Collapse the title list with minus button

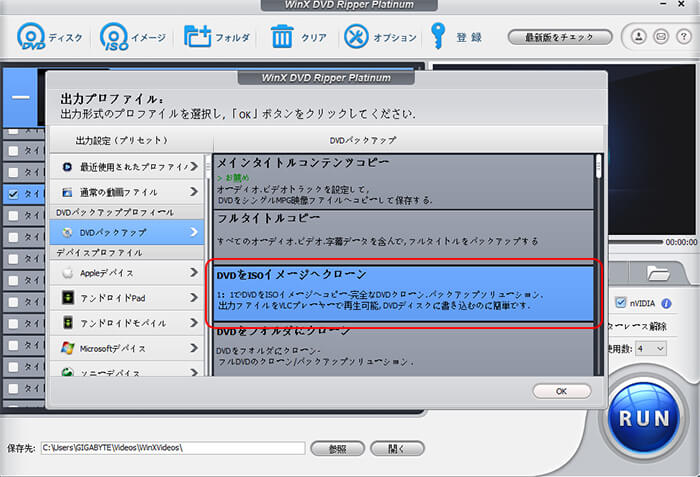click(x=21, y=97)
